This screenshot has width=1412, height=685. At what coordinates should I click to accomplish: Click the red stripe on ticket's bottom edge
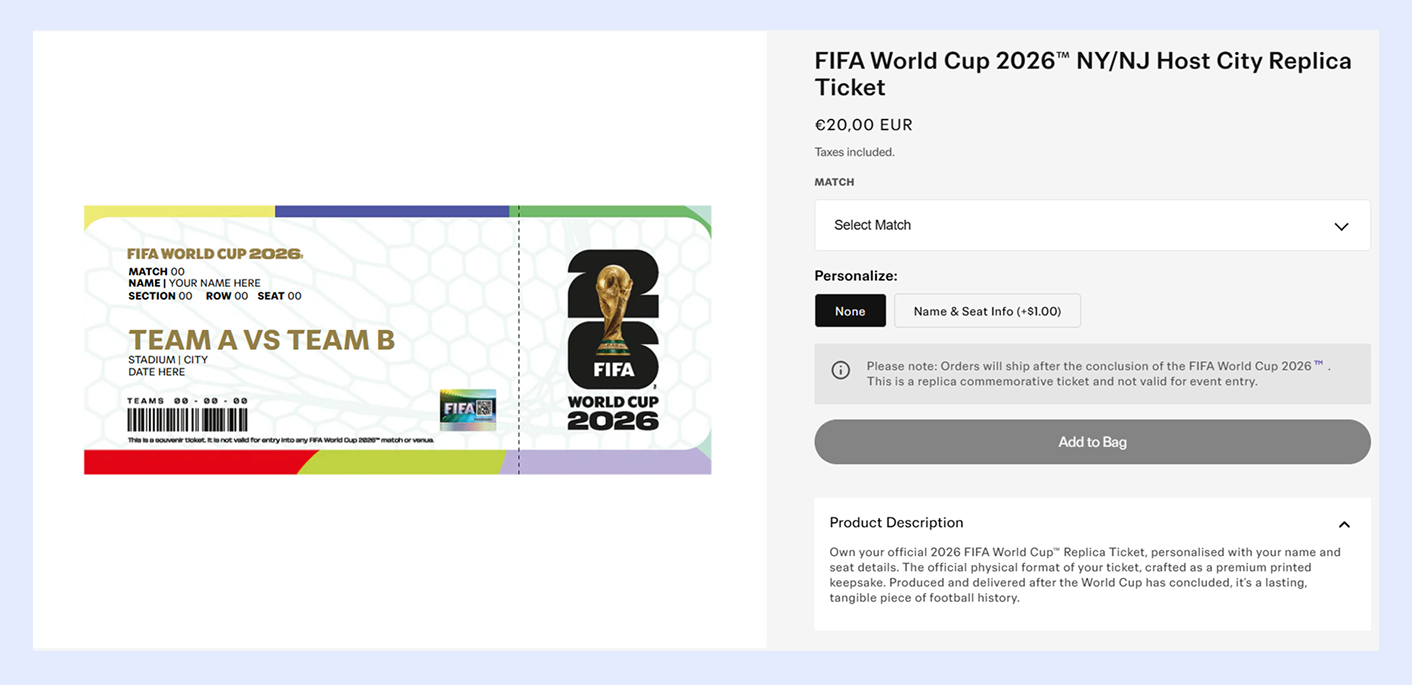(190, 462)
